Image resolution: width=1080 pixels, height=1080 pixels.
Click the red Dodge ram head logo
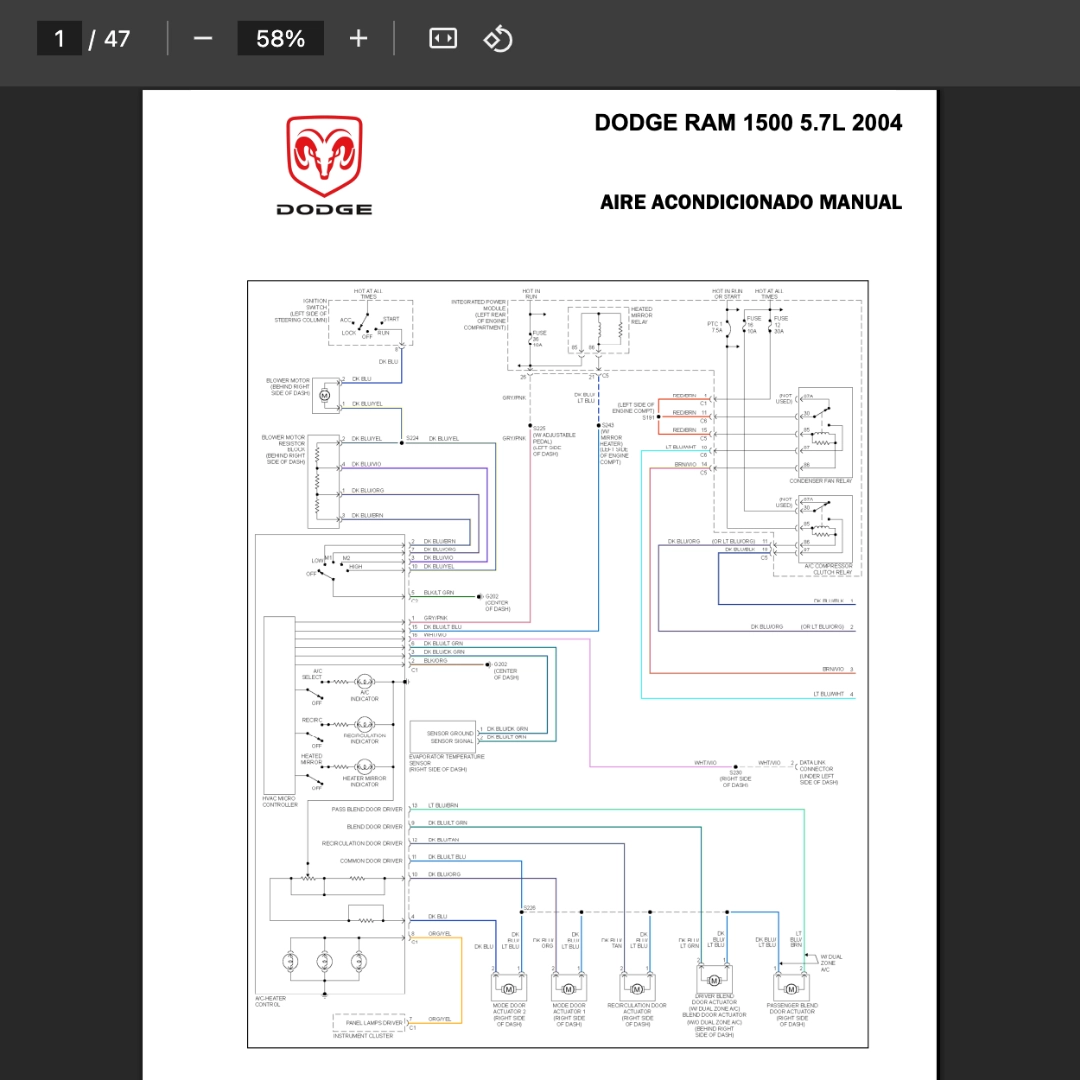tap(324, 156)
